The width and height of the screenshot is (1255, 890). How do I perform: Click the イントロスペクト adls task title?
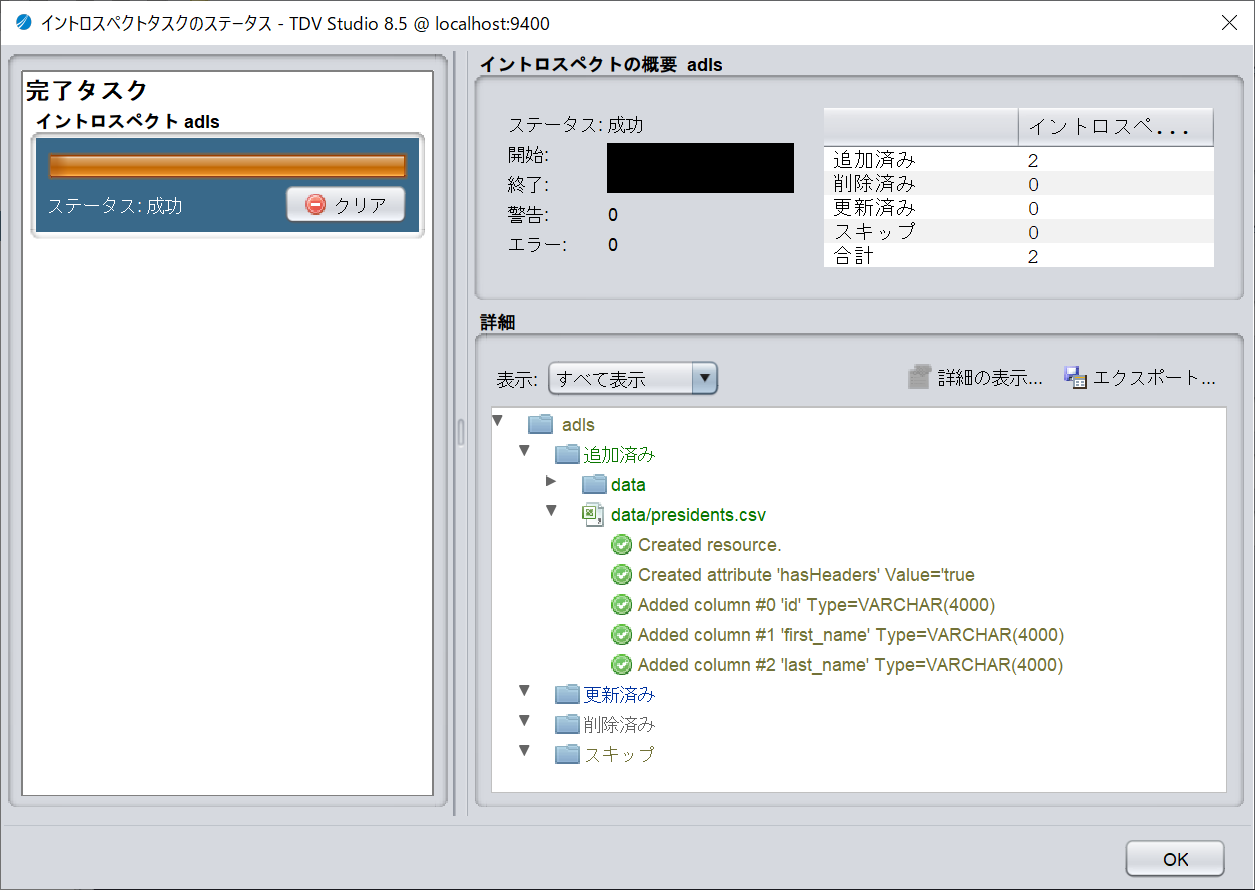128,122
